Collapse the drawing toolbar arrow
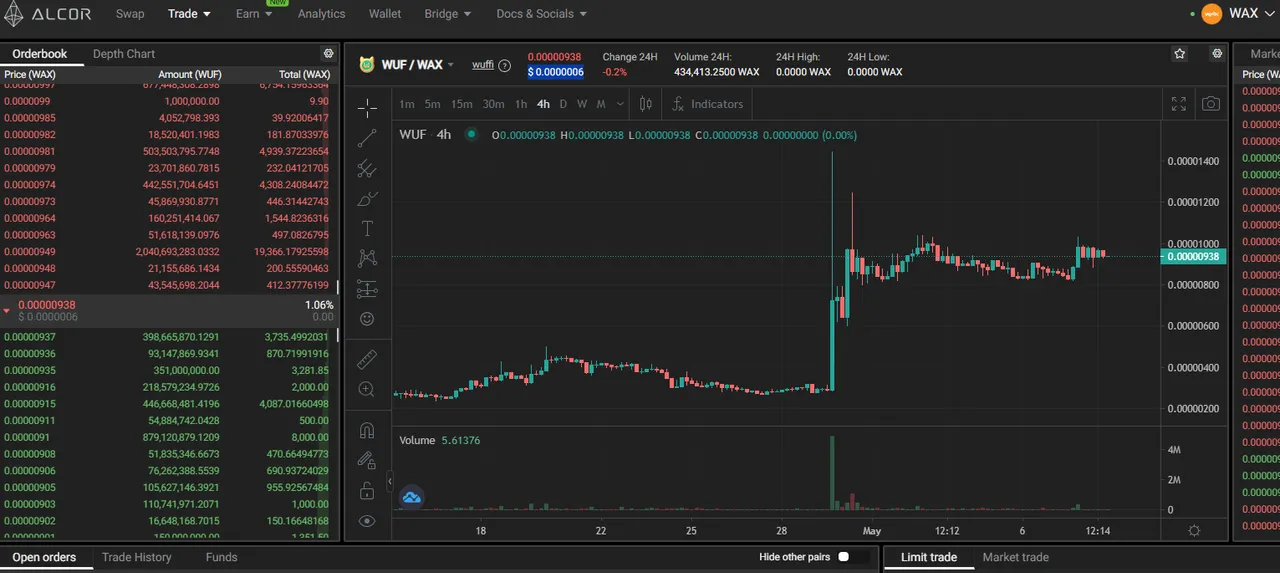Viewport: 1280px width, 573px height. 391,481
